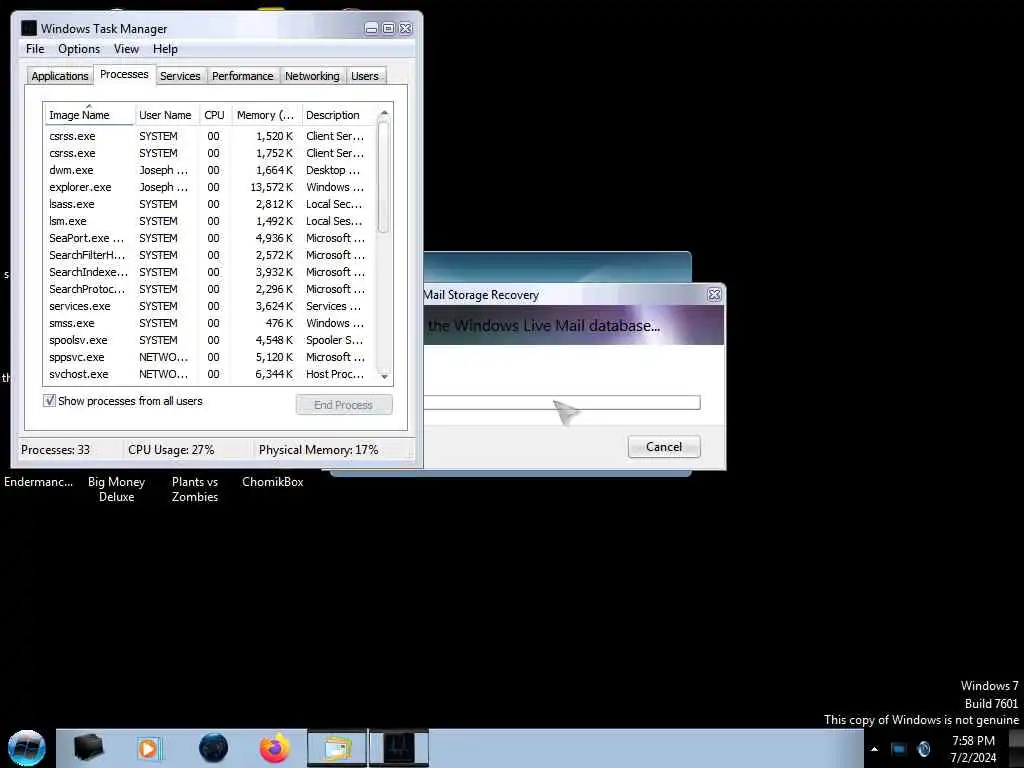Click the recovery progress bar
The image size is (1024, 768).
(x=562, y=402)
